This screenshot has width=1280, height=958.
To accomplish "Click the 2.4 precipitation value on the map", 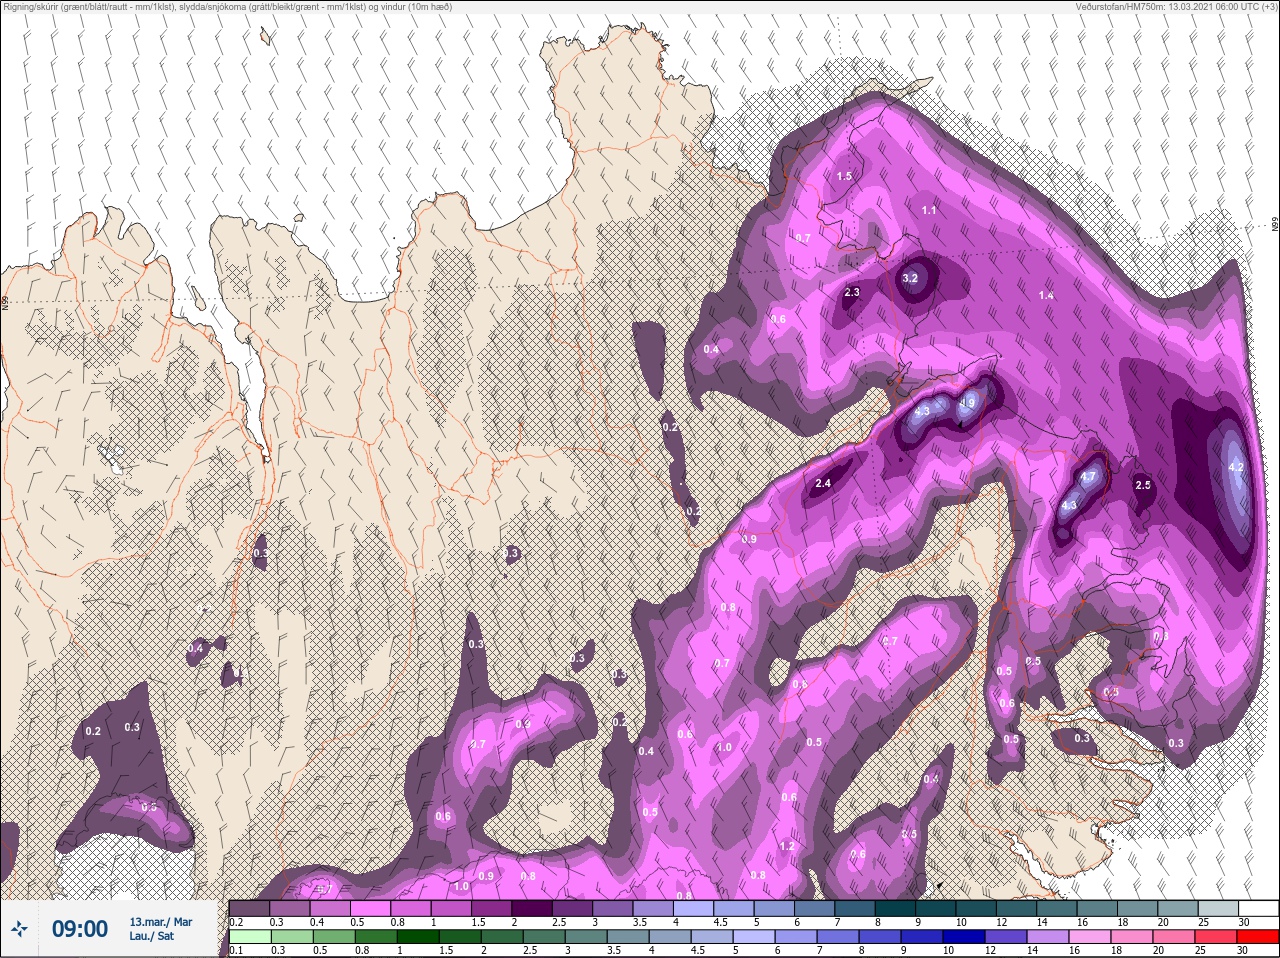I will [823, 483].
